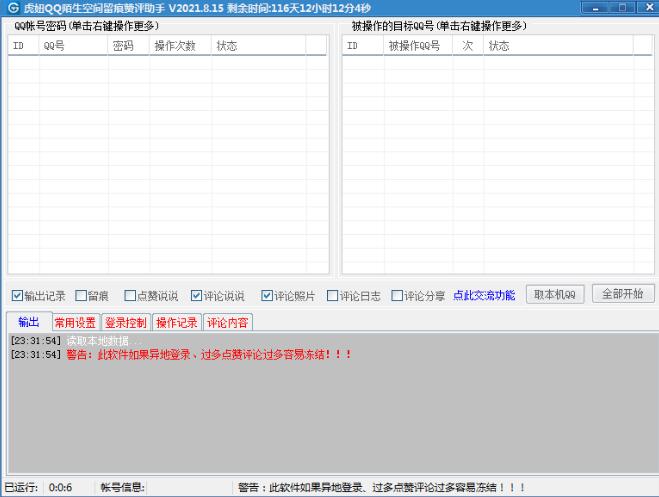Screen dimensions: 659x497
Task: Click the 次 column header in target list
Action: (468, 45)
